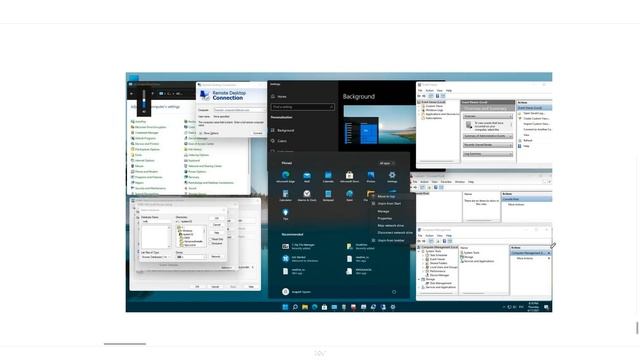This screenshot has width=640, height=360.
Task: Open Background in the Settings sidebar
Action: [x=285, y=130]
